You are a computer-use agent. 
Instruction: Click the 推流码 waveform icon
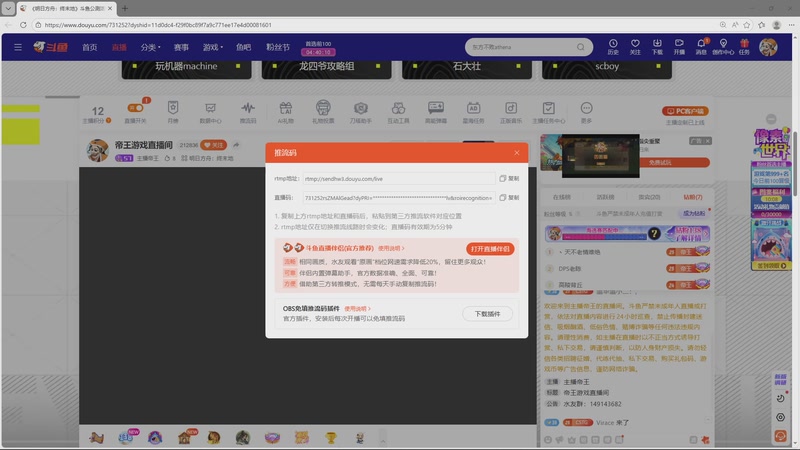coord(248,108)
